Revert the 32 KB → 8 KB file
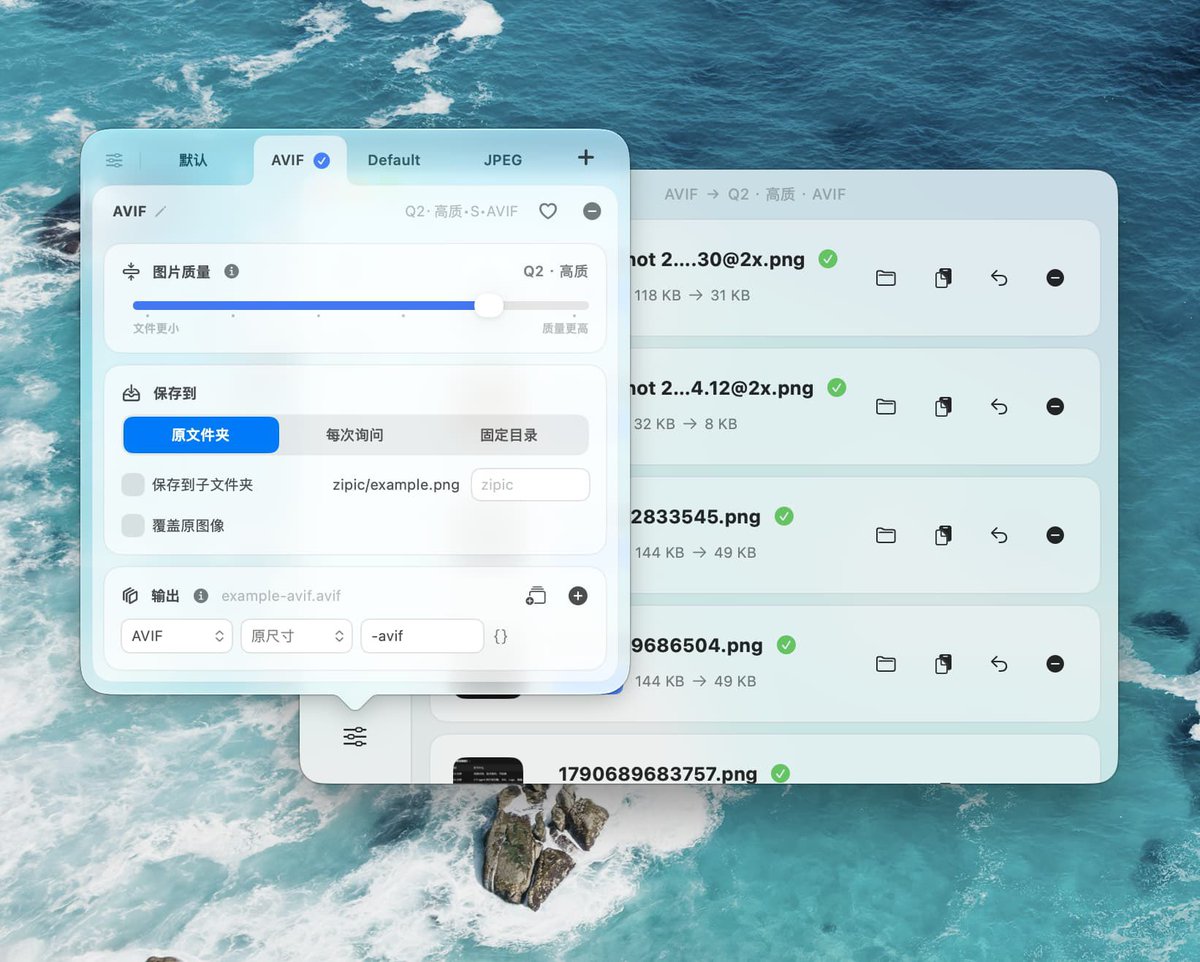Screen dimensions: 1200x962 point(999,407)
